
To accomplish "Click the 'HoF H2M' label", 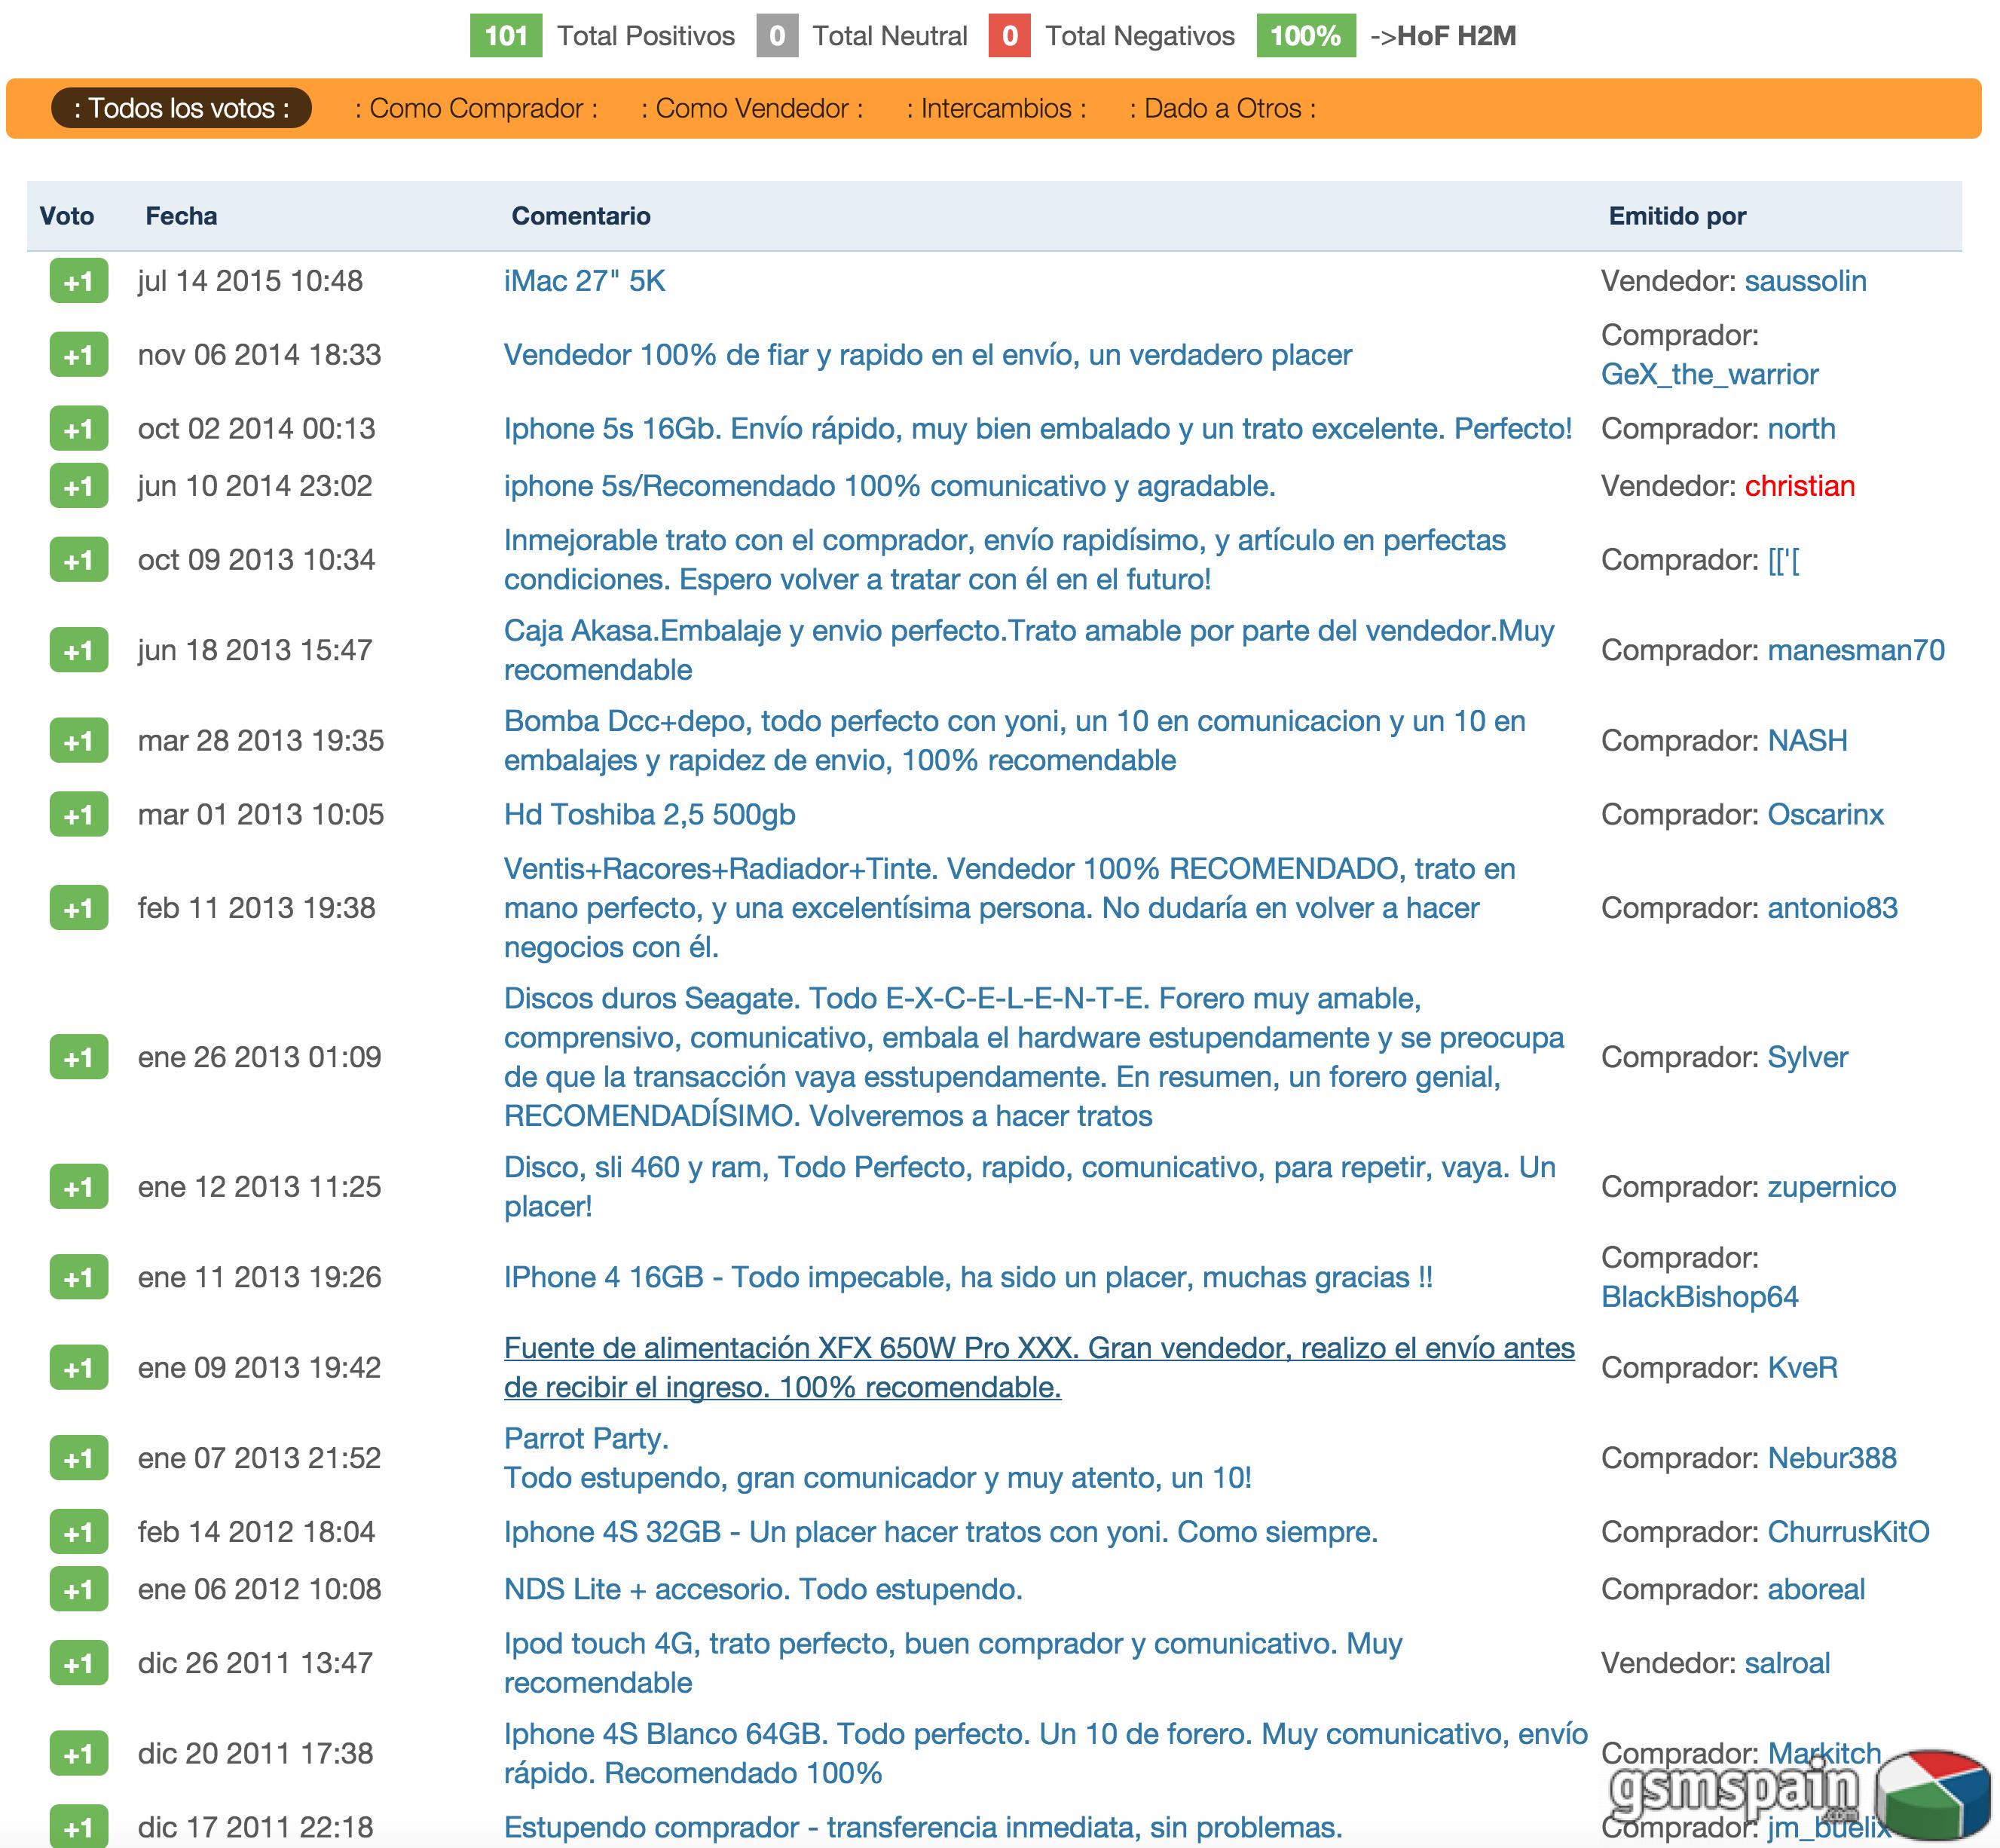I will point(1456,36).
